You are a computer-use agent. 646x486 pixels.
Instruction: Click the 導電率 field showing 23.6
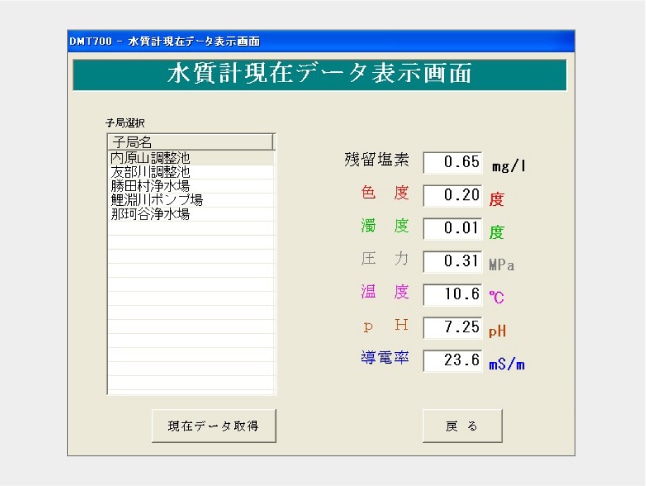pyautogui.click(x=453, y=360)
